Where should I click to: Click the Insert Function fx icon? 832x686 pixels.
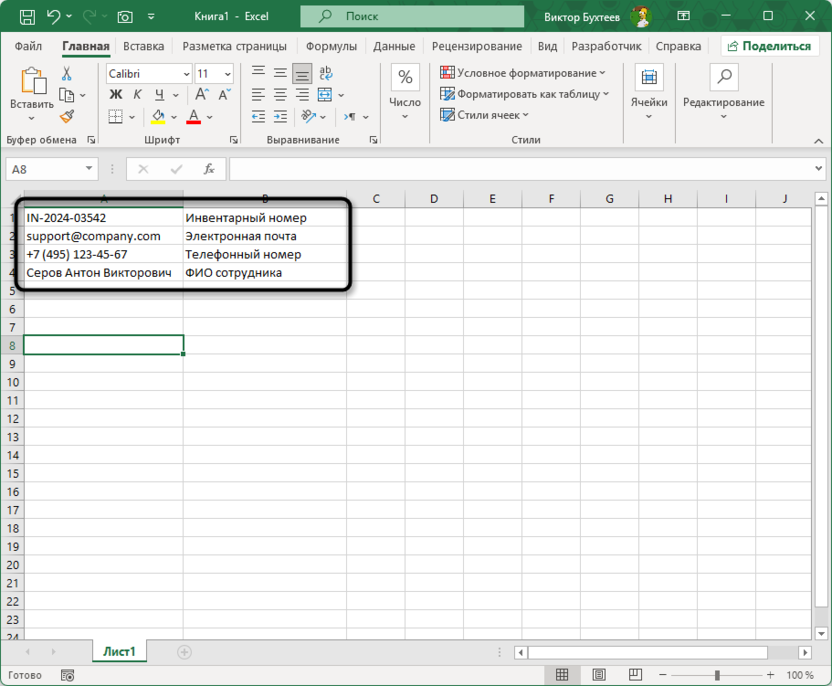click(x=208, y=170)
